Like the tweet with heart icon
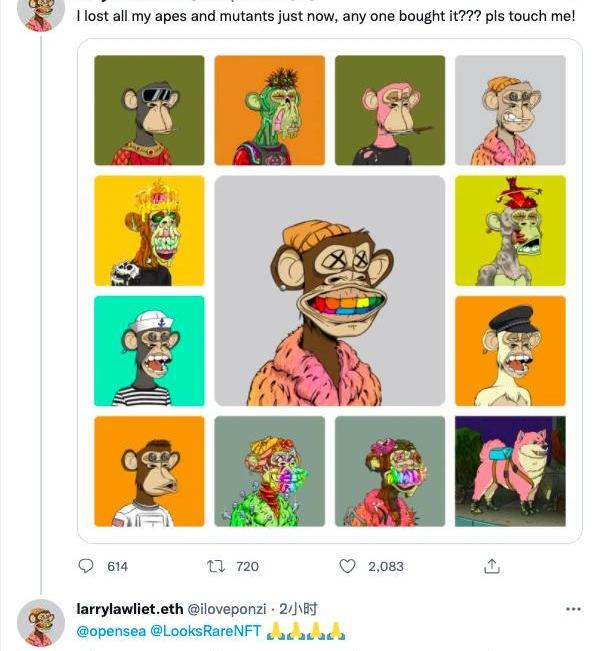597x651 pixels. 347,566
